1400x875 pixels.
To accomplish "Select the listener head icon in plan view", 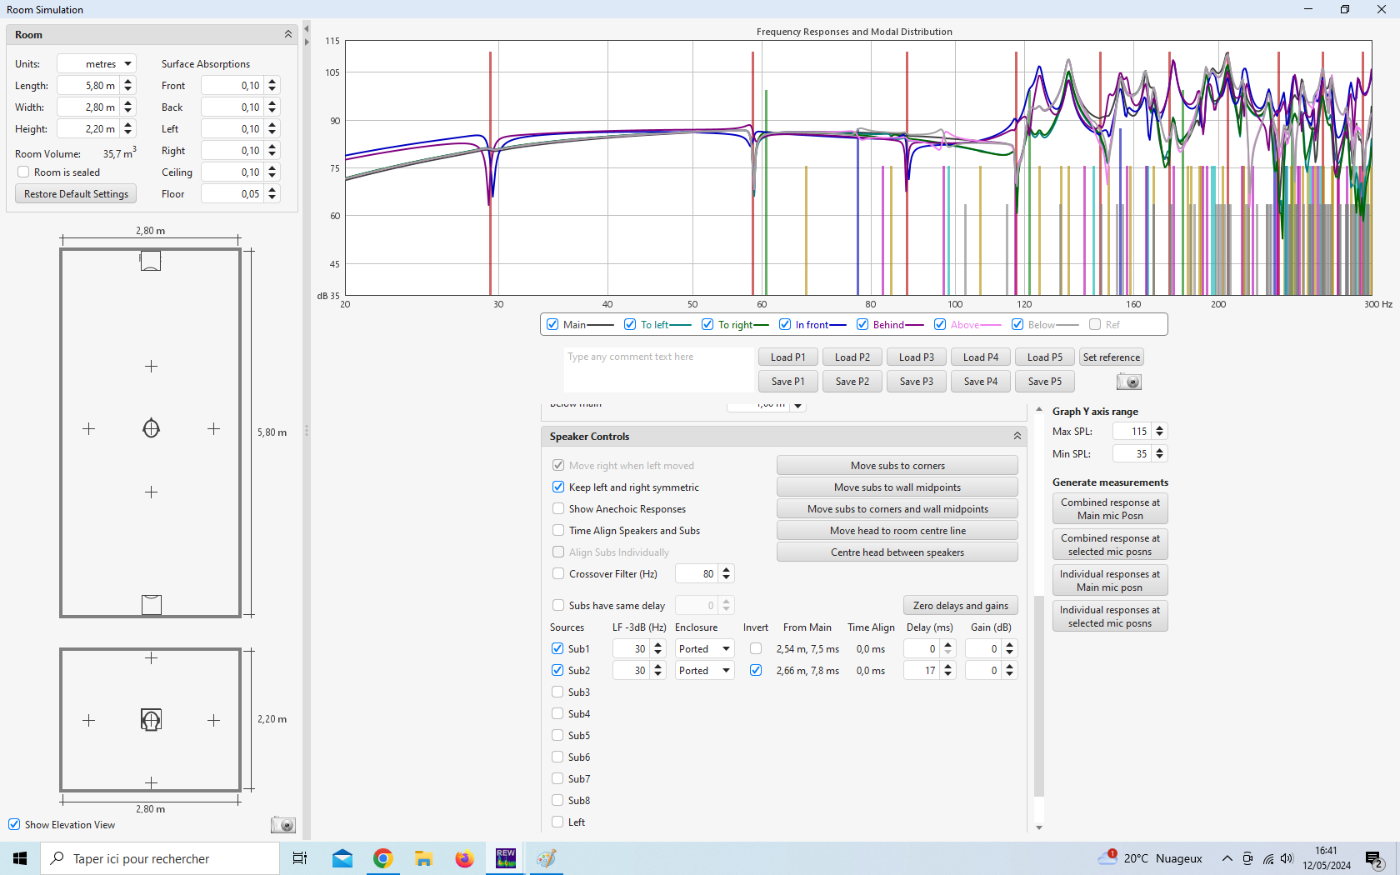I will [x=151, y=429].
